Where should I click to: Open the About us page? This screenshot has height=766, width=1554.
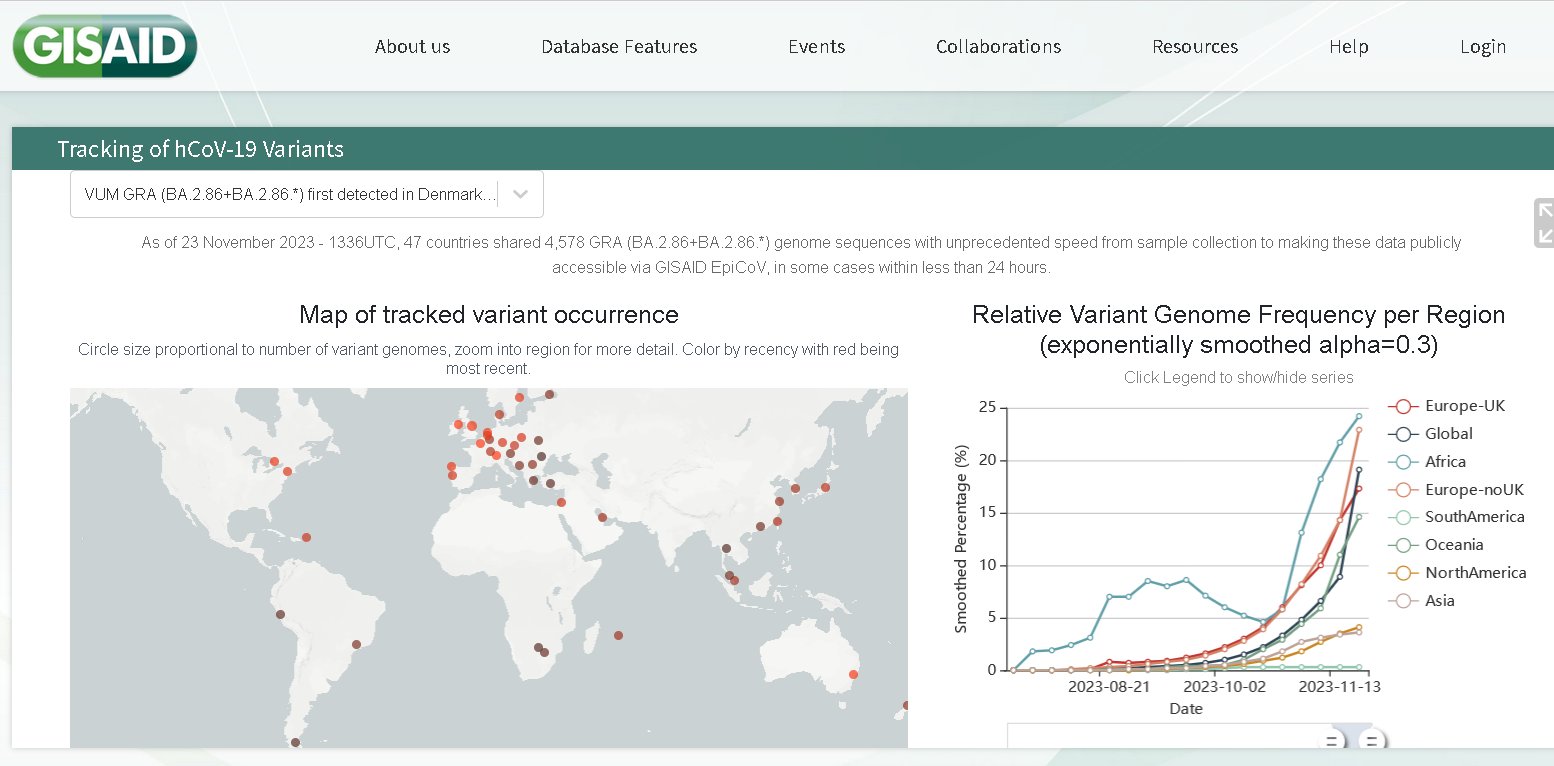[412, 46]
